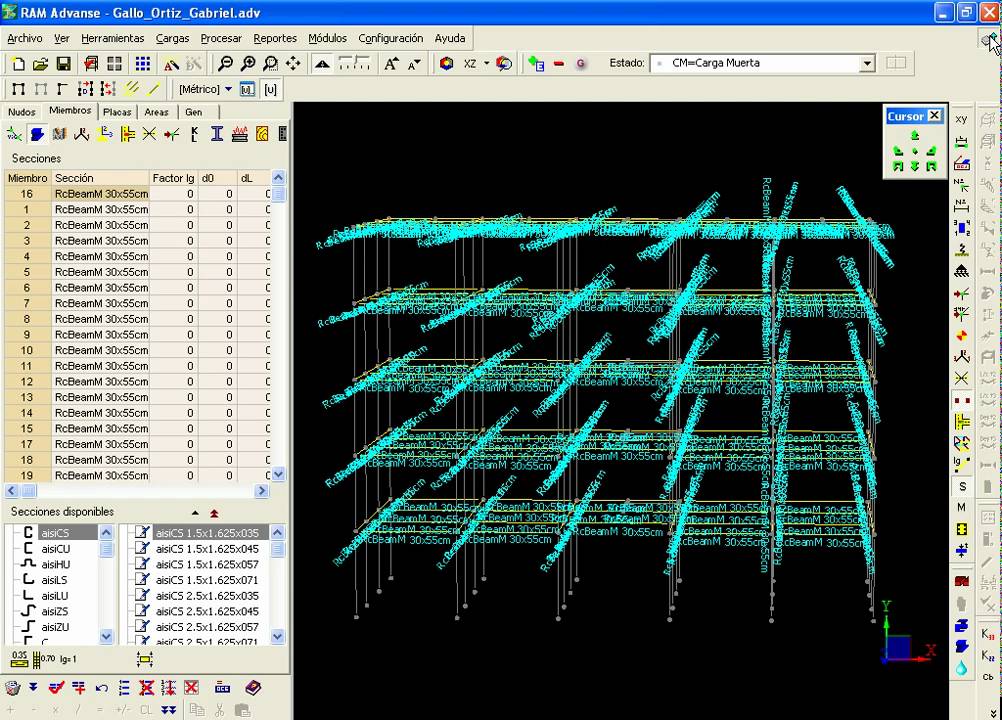
Task: Select section aisiCS 2.5x1.625x045
Action: pyautogui.click(x=207, y=611)
